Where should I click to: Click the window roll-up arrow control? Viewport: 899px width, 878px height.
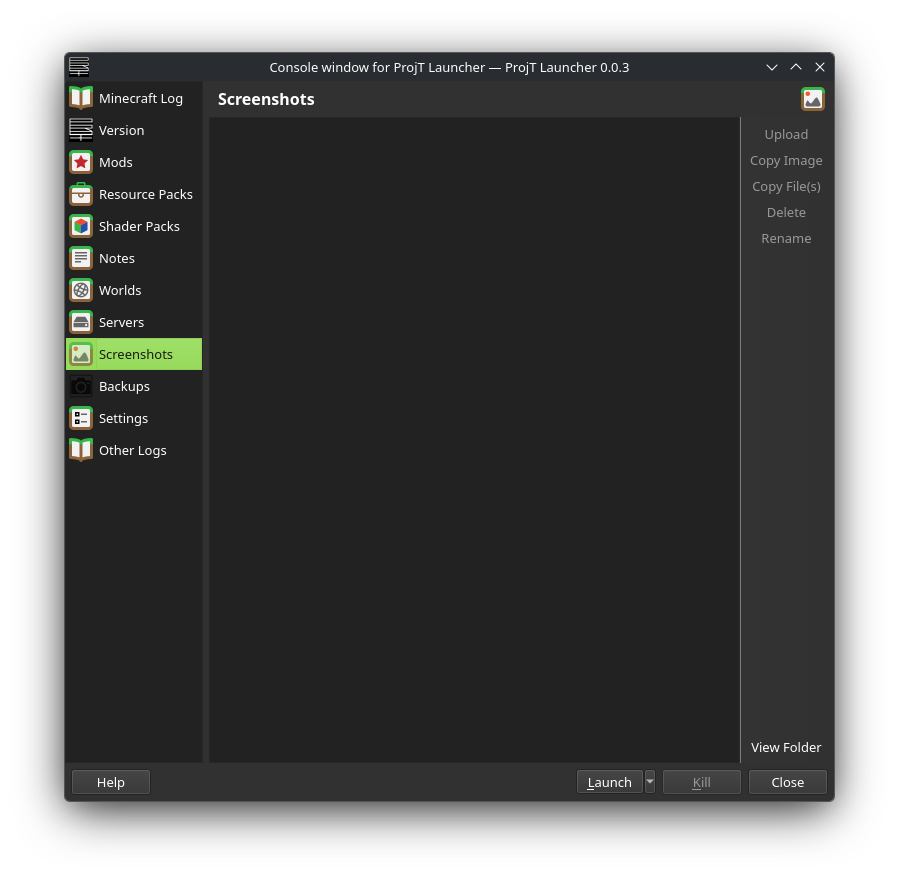pos(795,67)
